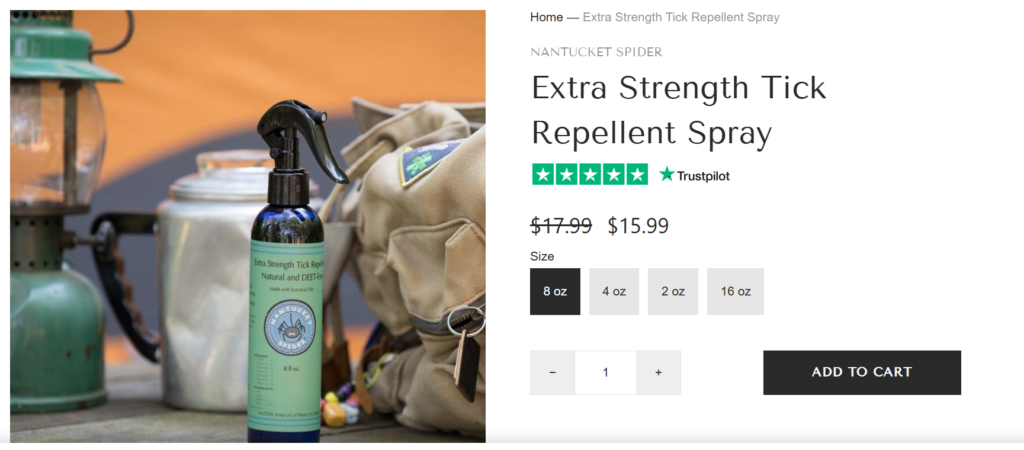Viewport: 1024px width, 450px height.
Task: Open the product photo of the spray bottle
Action: pyautogui.click(x=248, y=226)
